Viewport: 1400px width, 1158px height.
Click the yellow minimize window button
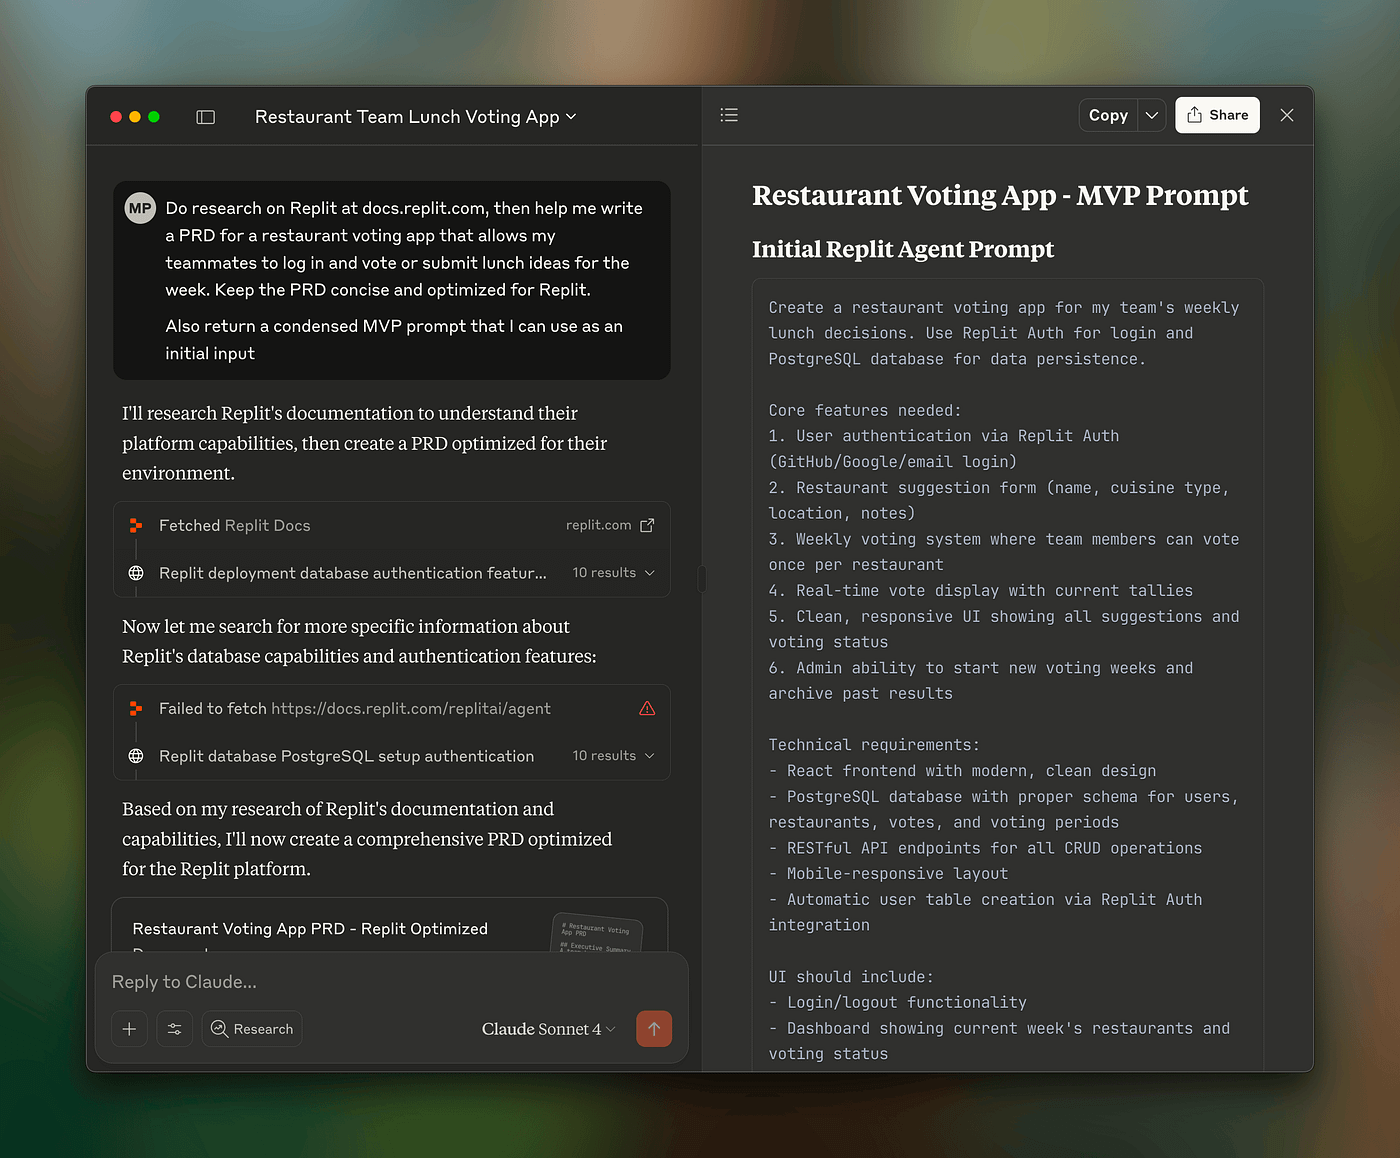point(135,117)
